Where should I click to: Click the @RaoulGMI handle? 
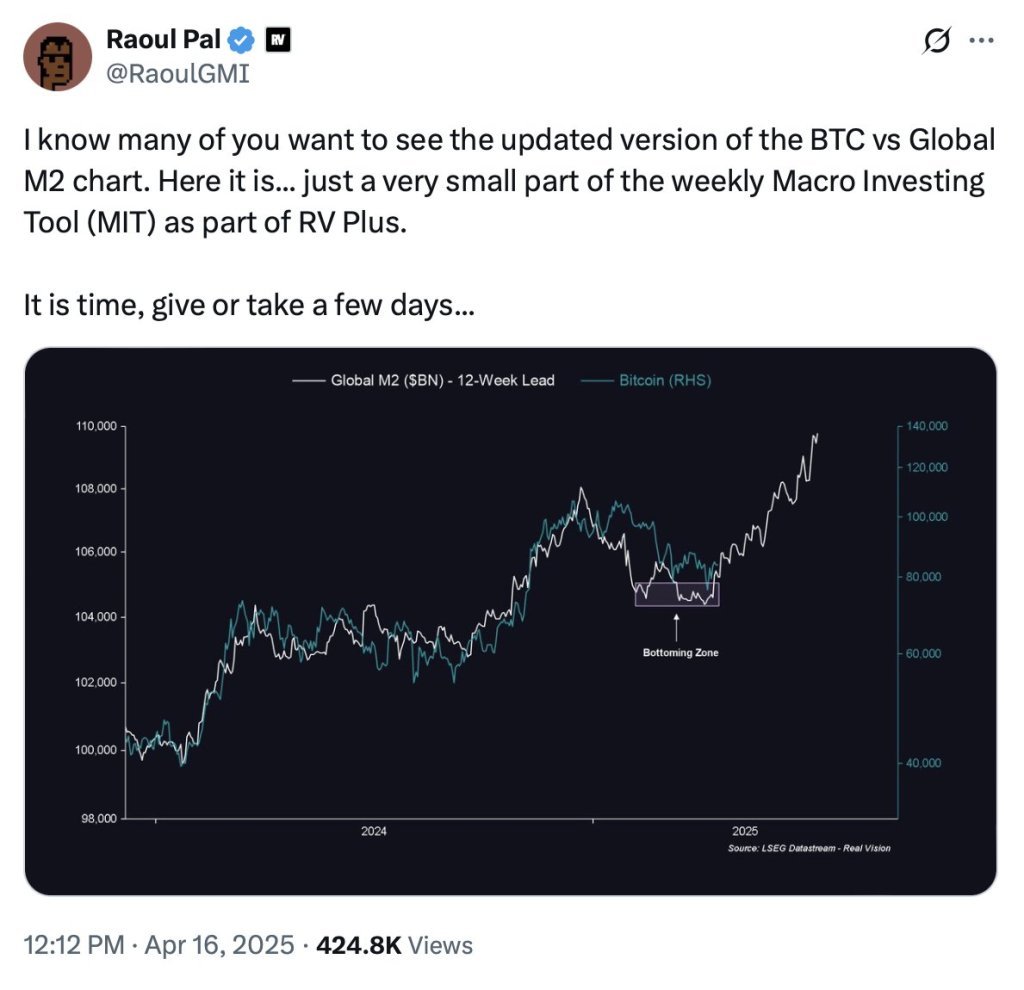pyautogui.click(x=180, y=72)
